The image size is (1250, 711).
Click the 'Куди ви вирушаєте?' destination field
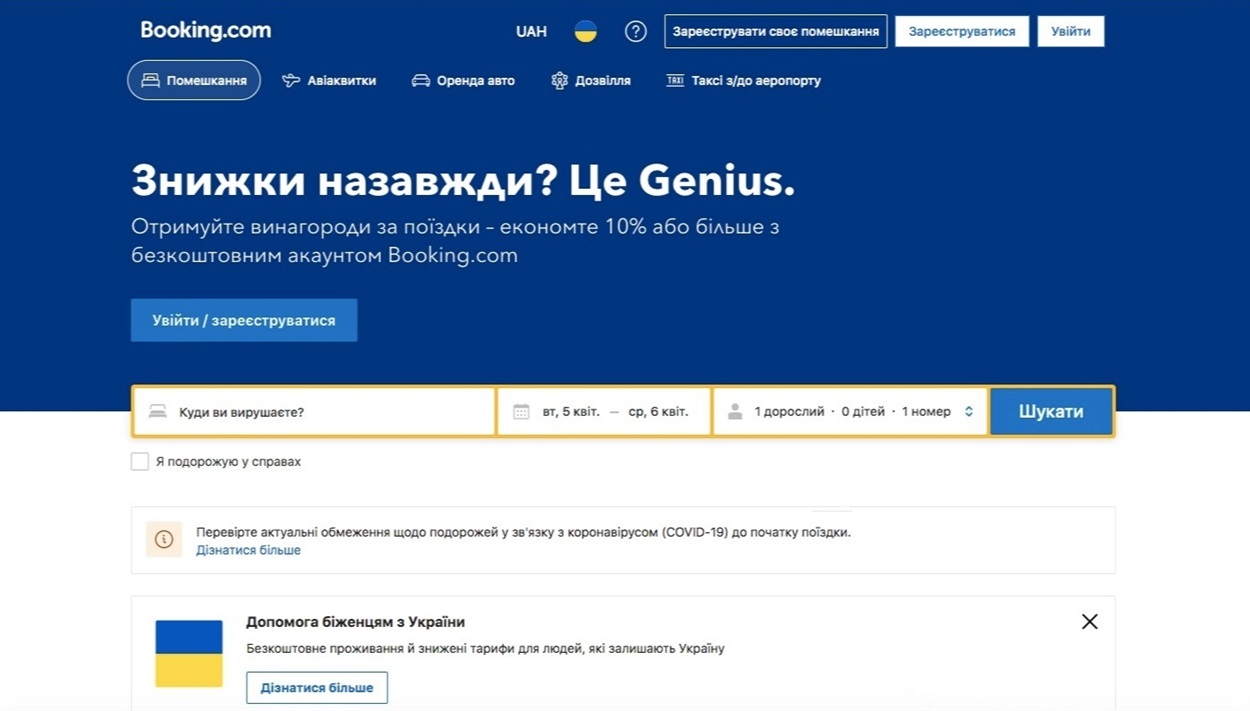320,412
